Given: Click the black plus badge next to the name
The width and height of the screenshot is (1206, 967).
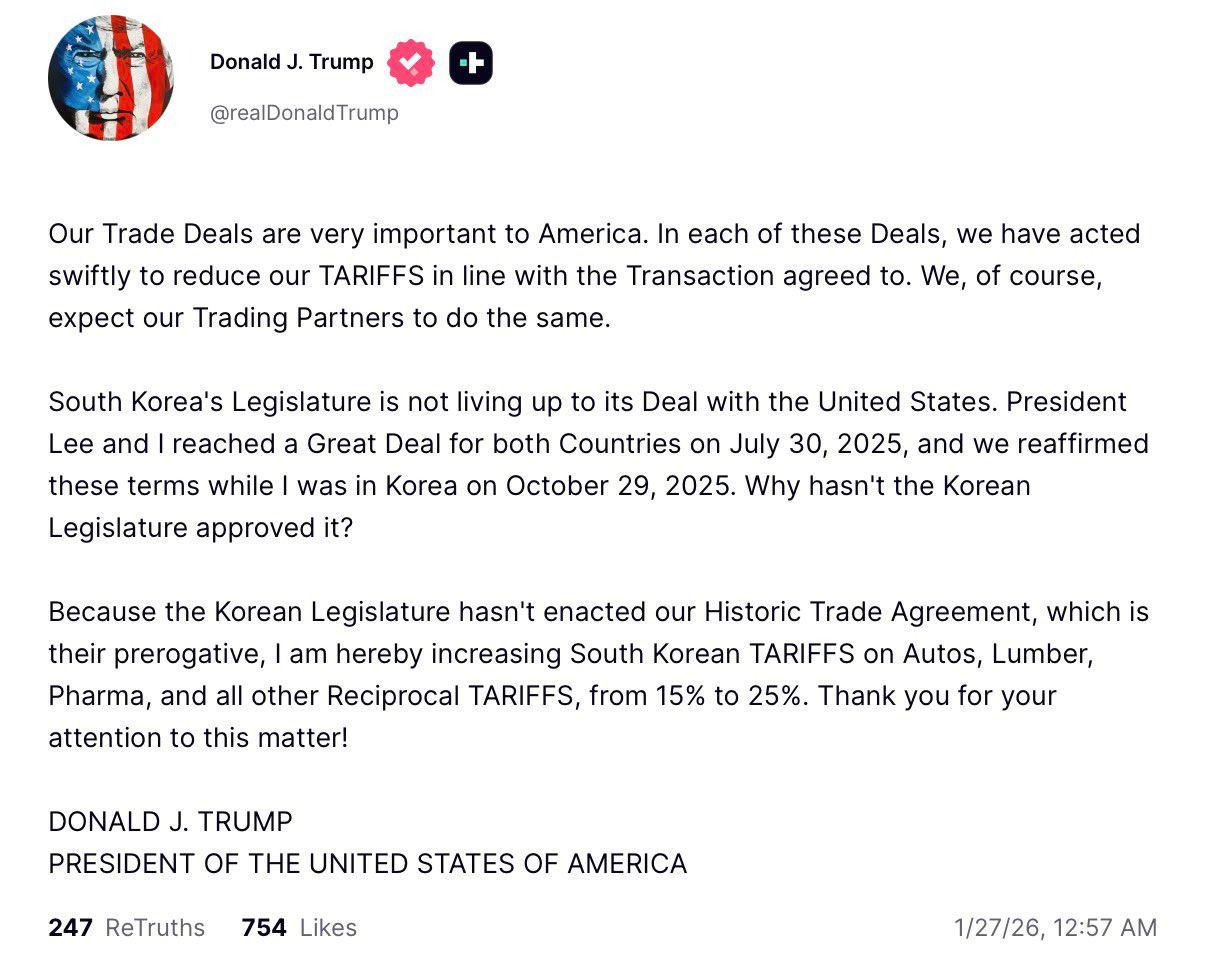Looking at the screenshot, I should coord(469,62).
